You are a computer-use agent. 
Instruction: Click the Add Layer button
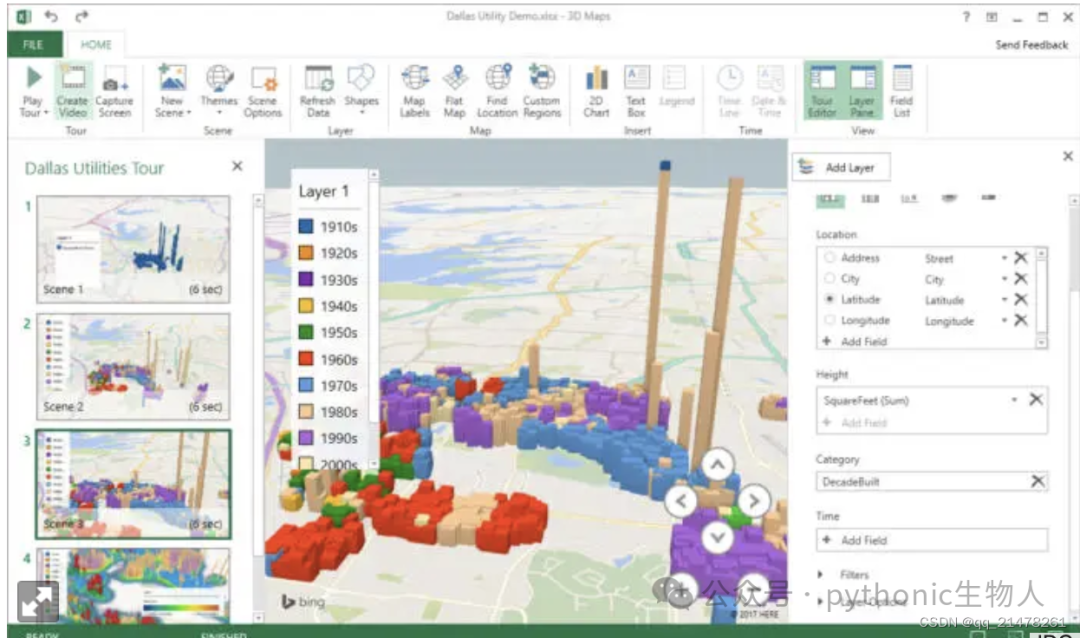click(x=840, y=167)
